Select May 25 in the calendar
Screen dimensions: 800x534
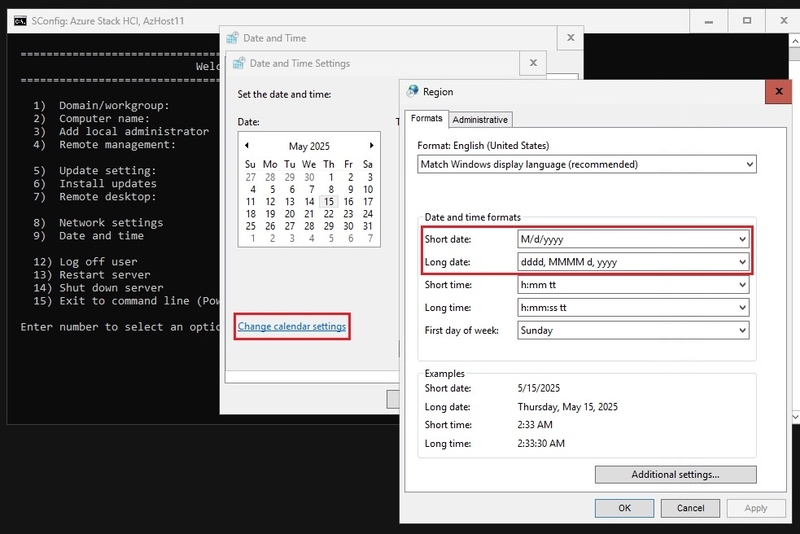251,226
